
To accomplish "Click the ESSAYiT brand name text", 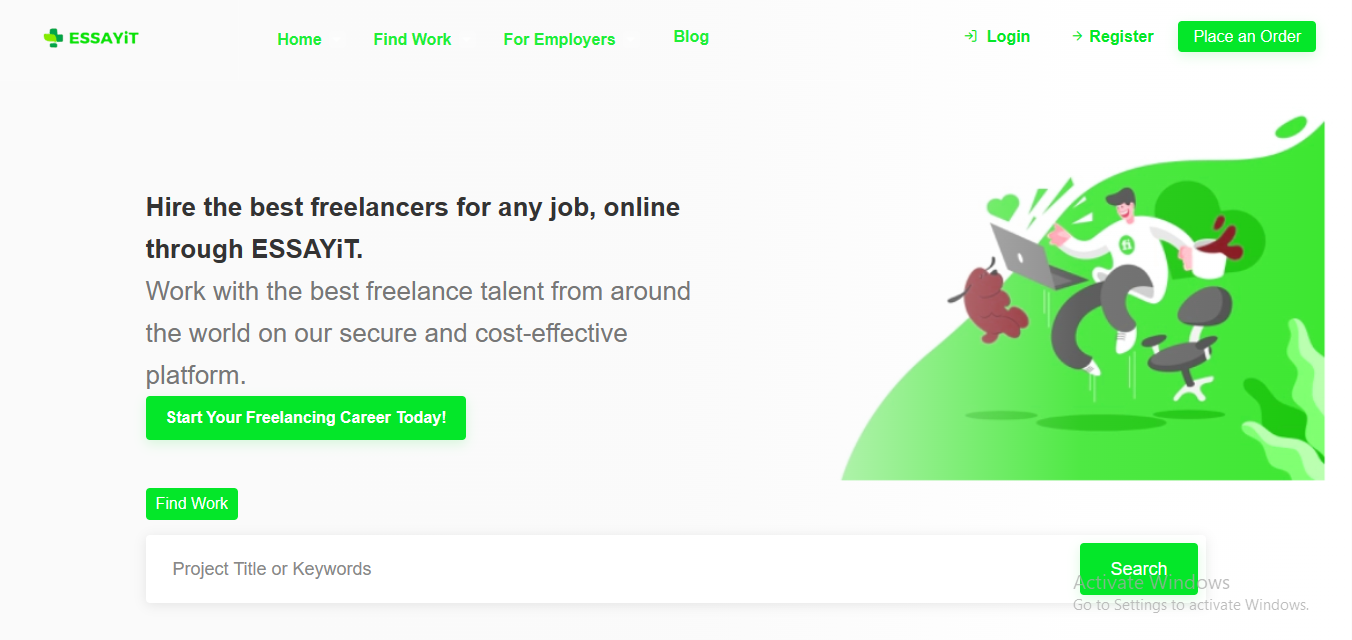I will coord(104,38).
